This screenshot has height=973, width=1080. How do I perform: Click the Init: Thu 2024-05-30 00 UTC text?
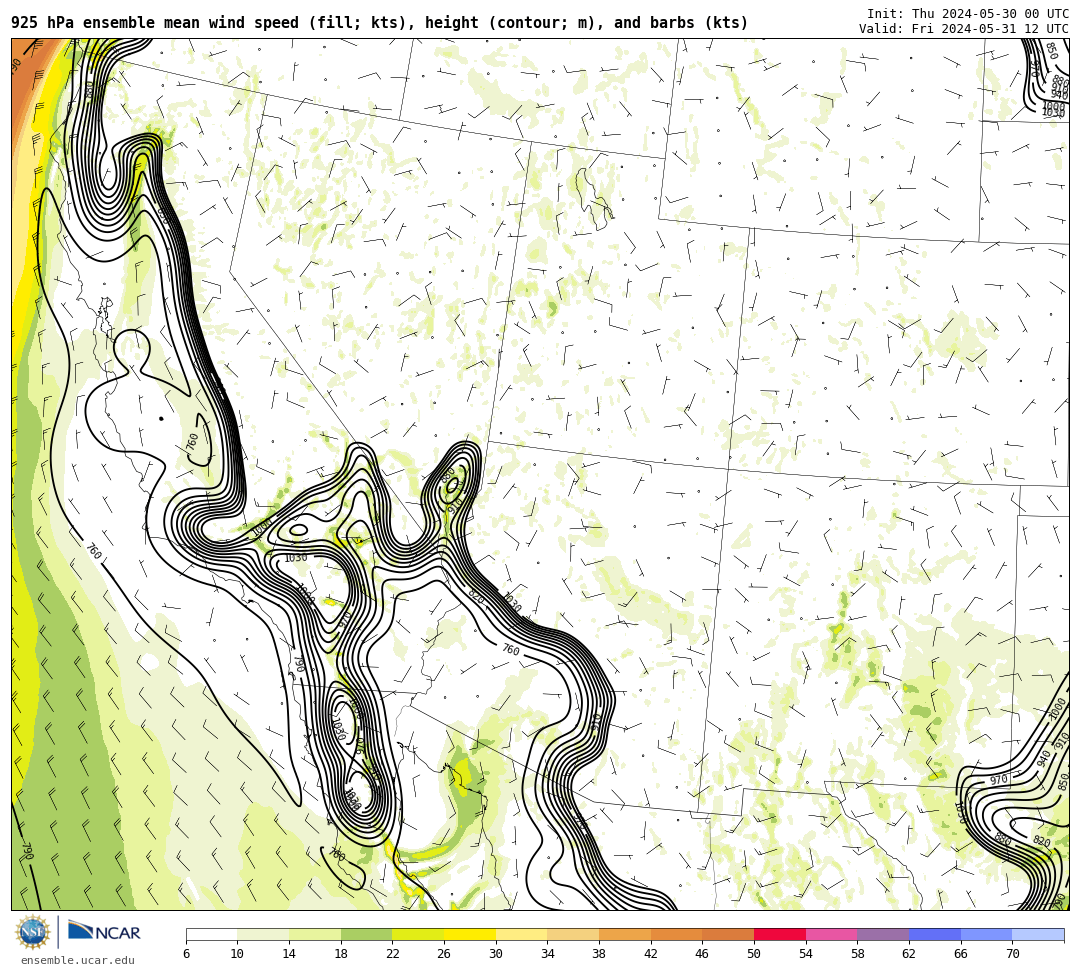(968, 14)
